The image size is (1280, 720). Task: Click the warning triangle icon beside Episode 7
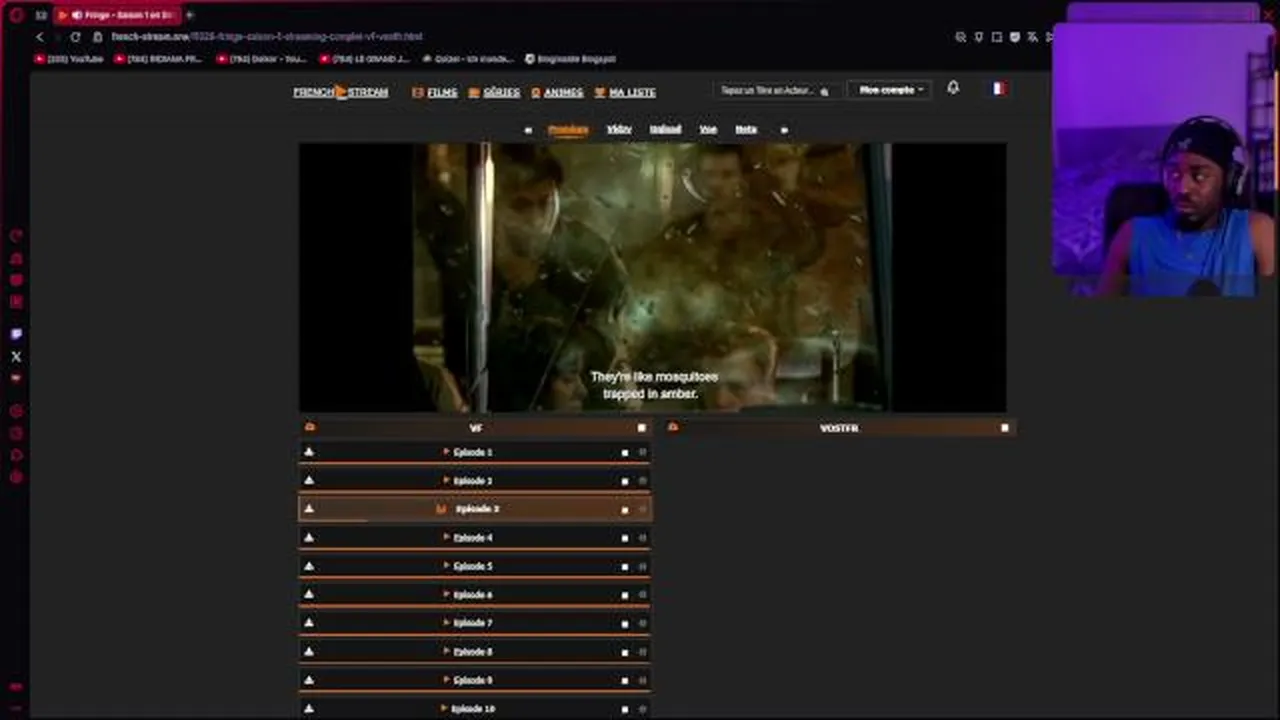click(x=309, y=623)
